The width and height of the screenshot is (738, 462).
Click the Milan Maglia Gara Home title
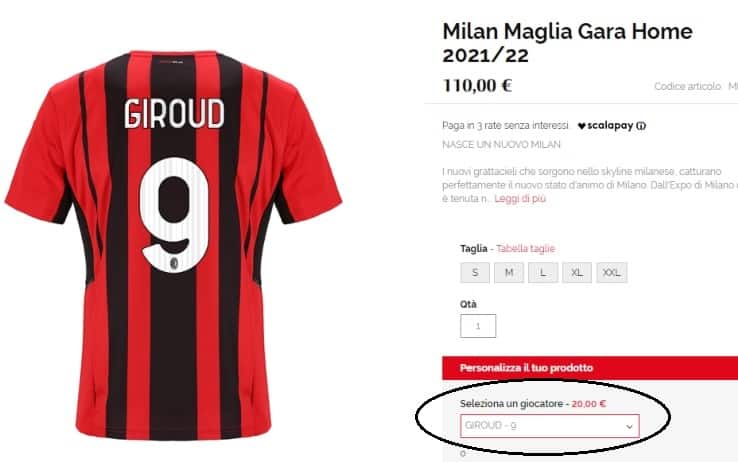pos(567,43)
